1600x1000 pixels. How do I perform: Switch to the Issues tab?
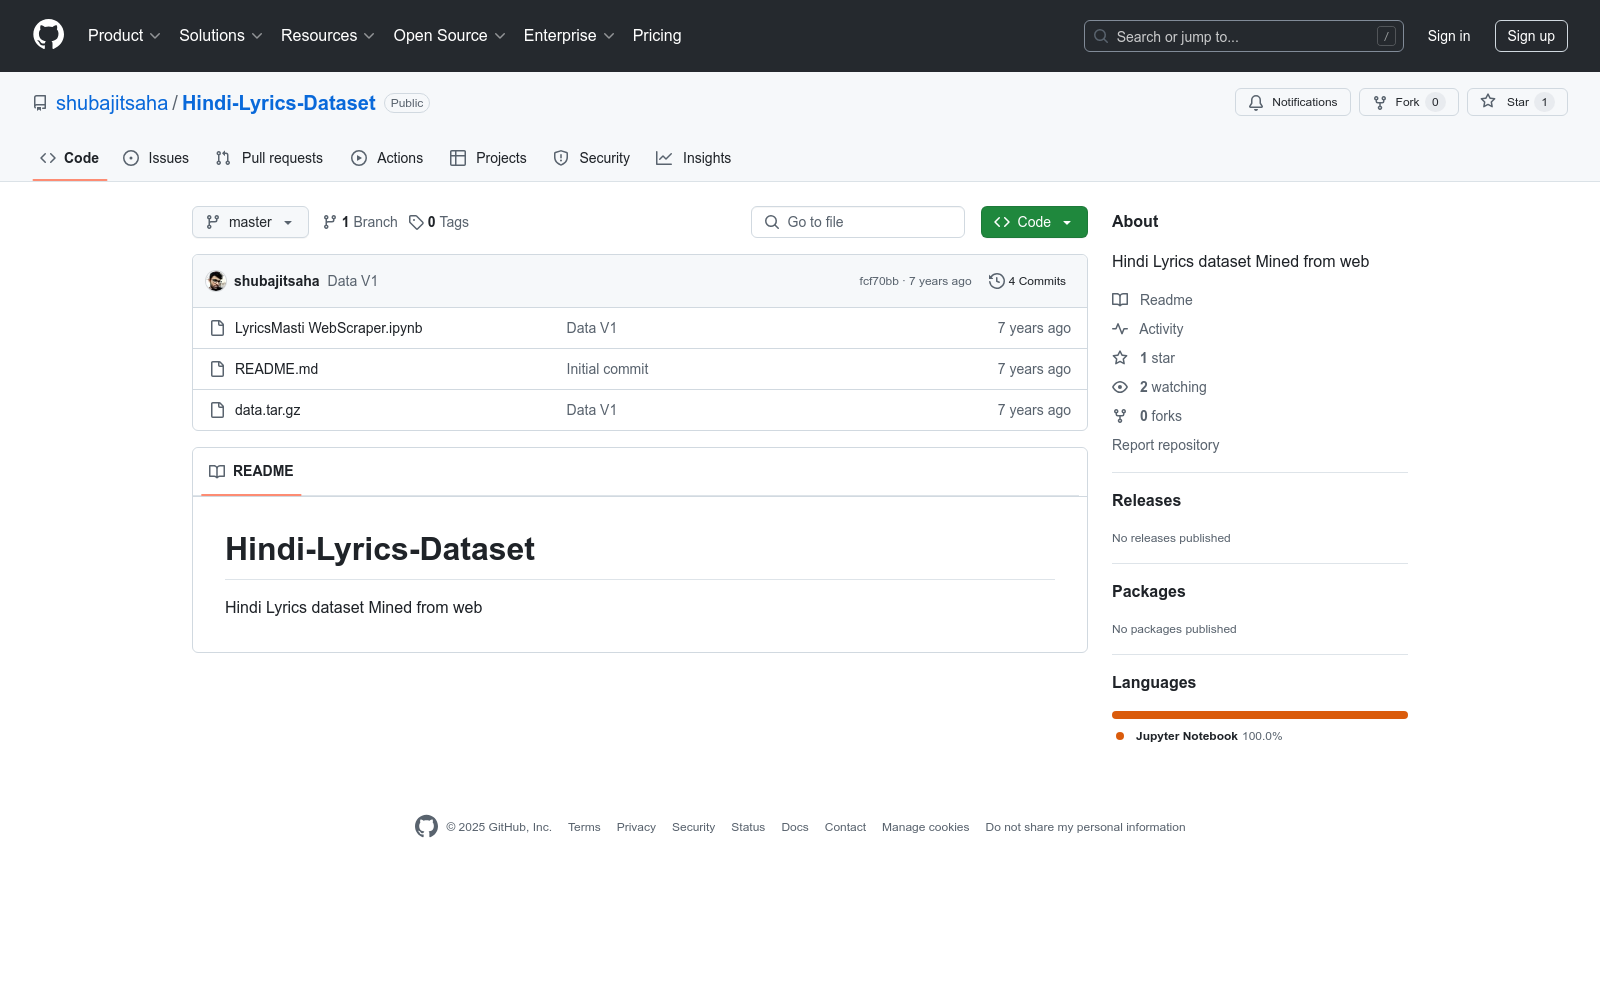pos(156,158)
